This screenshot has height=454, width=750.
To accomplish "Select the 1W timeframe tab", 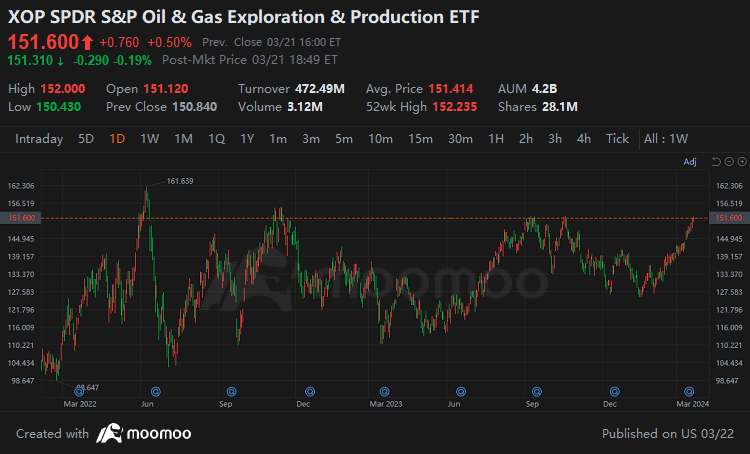I will (149, 139).
